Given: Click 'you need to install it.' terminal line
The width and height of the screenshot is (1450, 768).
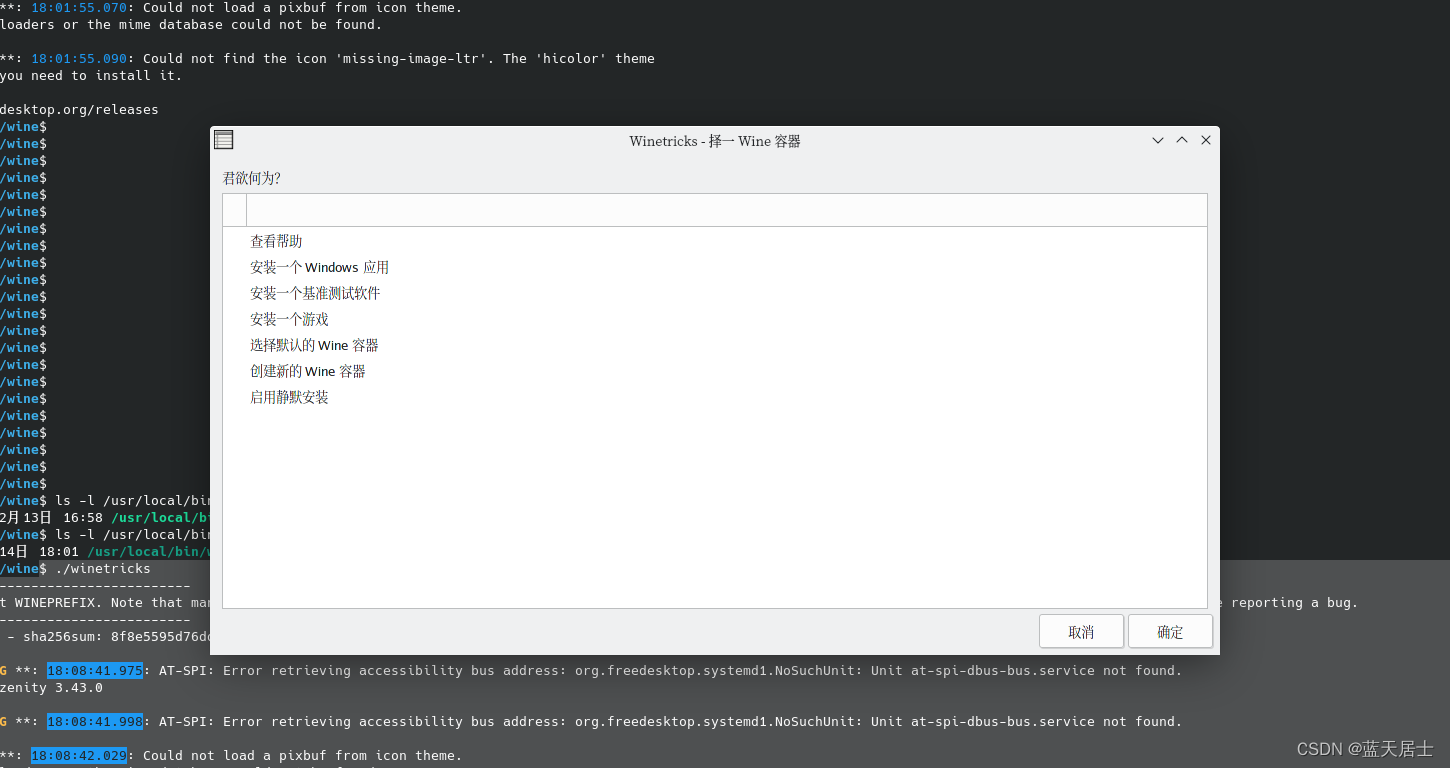Looking at the screenshot, I should point(91,76).
